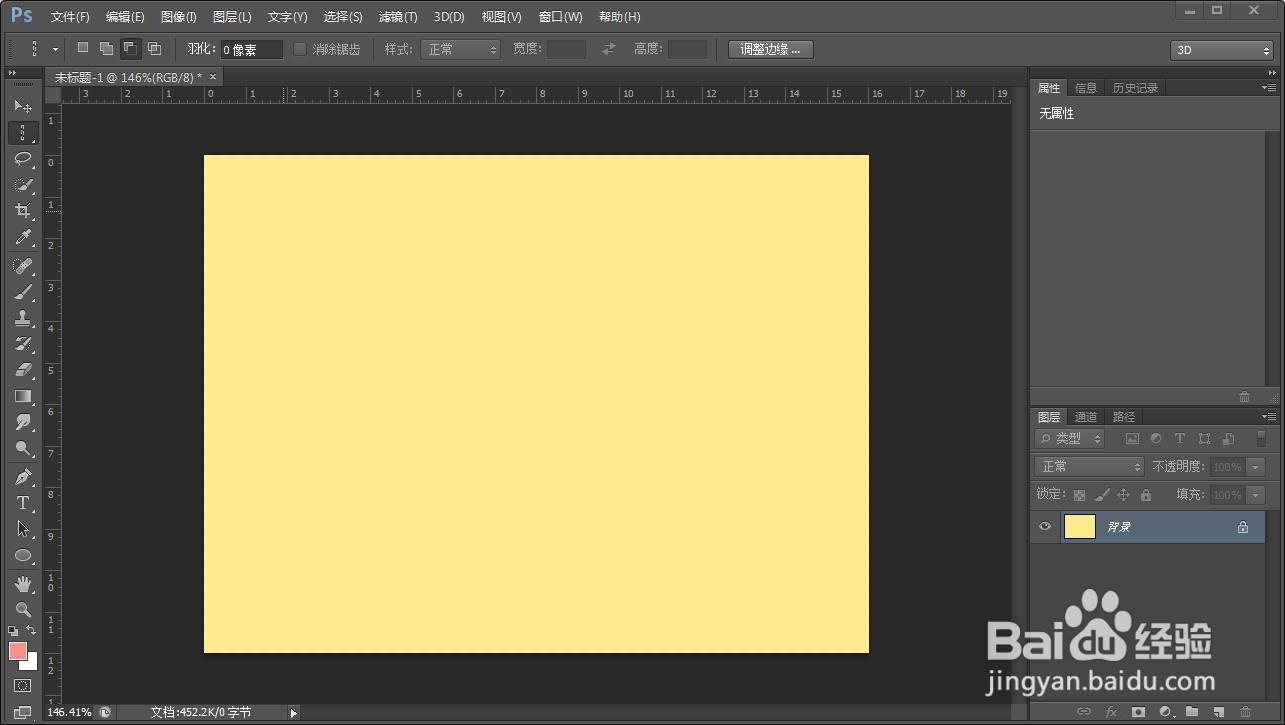Screen dimensions: 1285x725
Task: Open the 不透明度 opacity slider arrow
Action: coord(1256,467)
